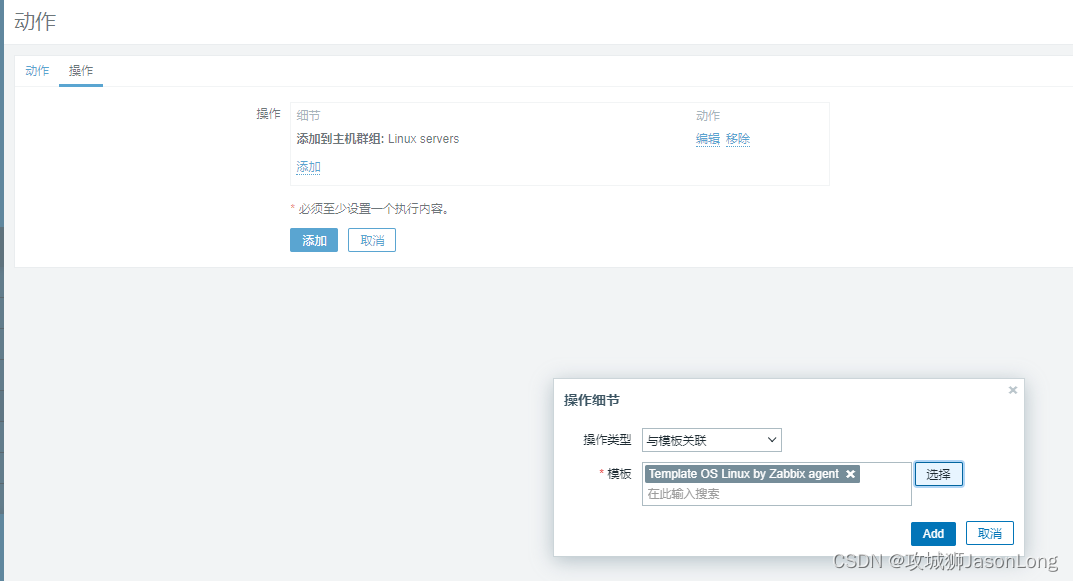Click the 动作 page title
Viewport: 1073px width, 581px height.
point(35,21)
